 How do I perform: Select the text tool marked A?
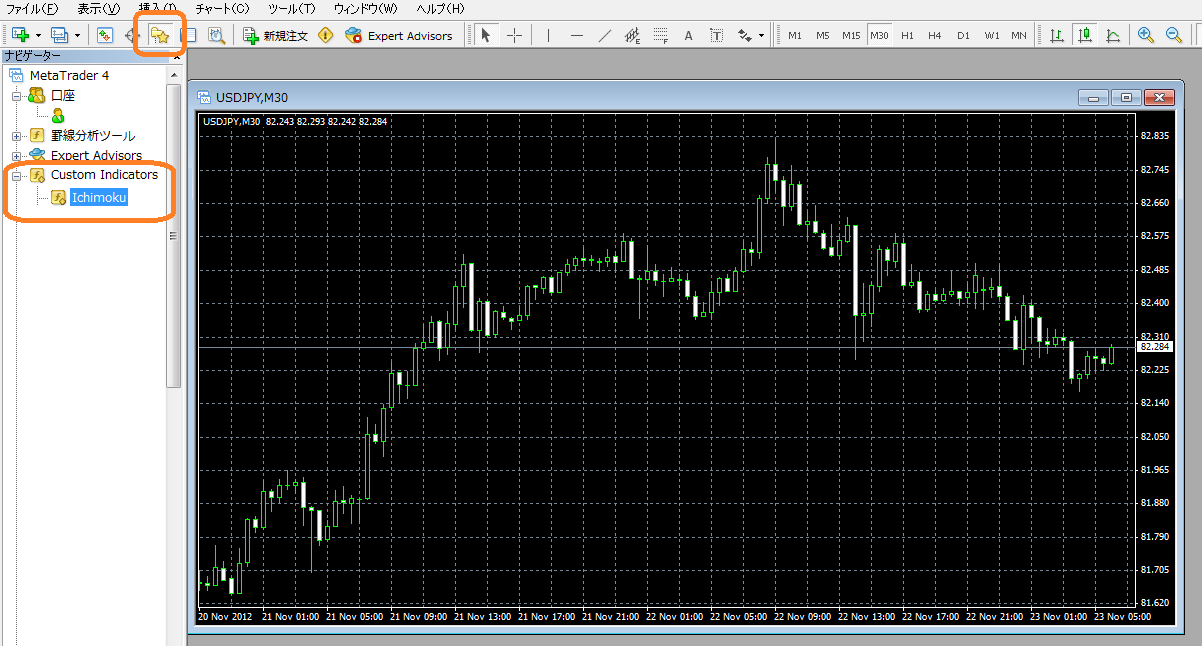click(x=688, y=35)
